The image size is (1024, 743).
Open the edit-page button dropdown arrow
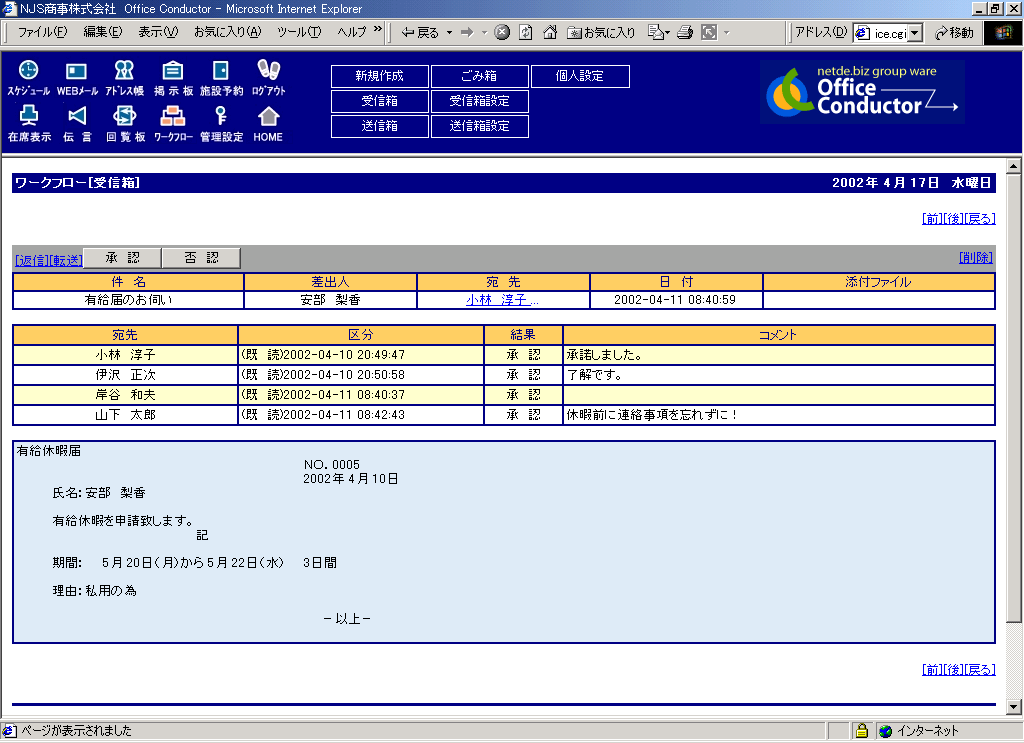pos(667,33)
